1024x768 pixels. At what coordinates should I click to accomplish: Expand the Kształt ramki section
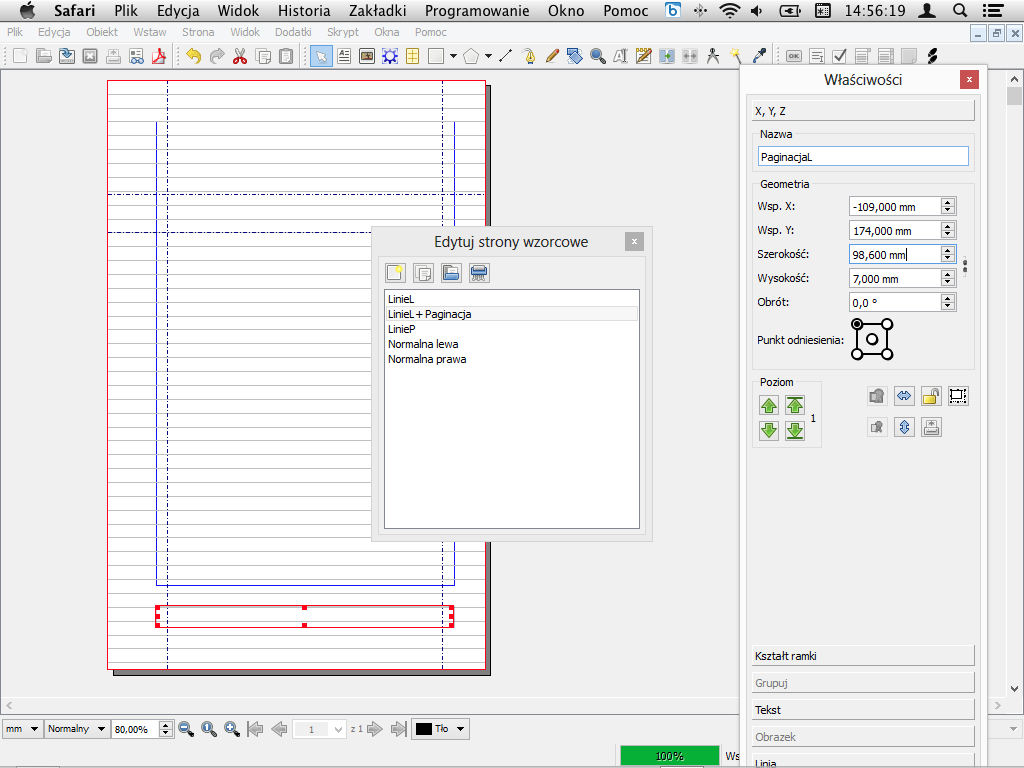(861, 656)
